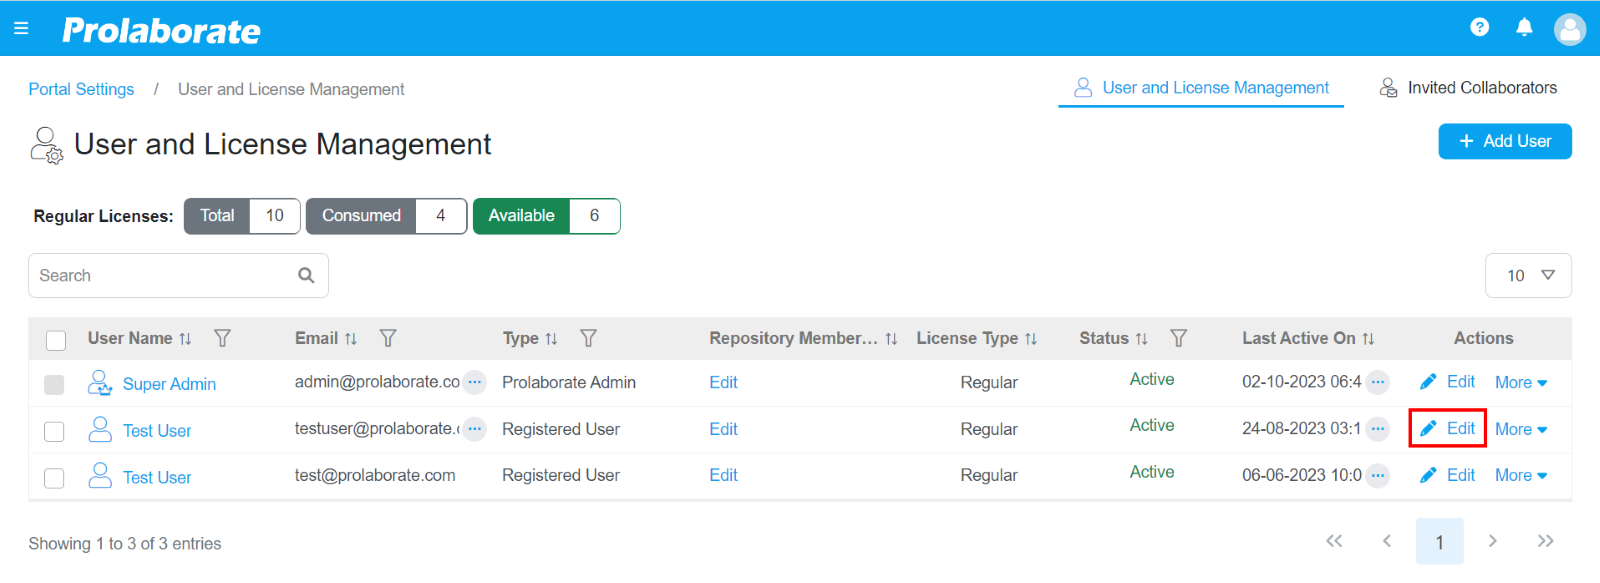Switch to Invited Collaborators tab
The image size is (1600, 583).
(1468, 88)
